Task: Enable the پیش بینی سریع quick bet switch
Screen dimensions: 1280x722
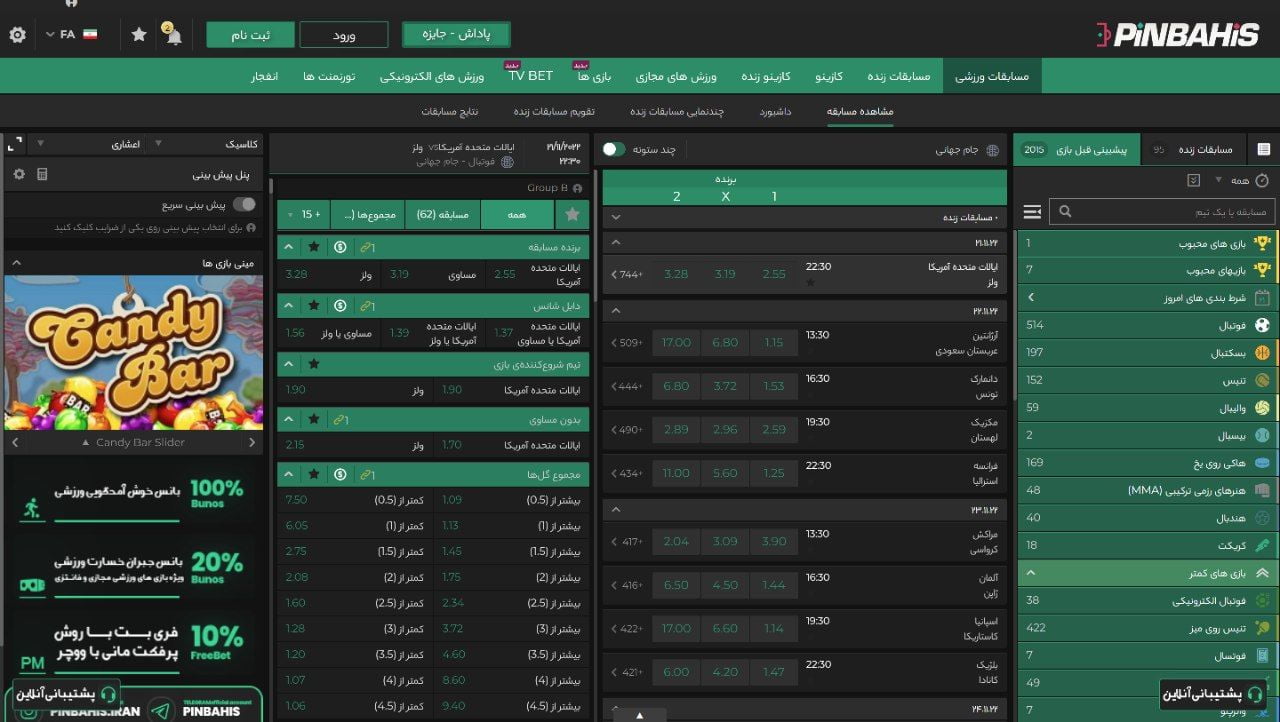Action: [x=243, y=205]
